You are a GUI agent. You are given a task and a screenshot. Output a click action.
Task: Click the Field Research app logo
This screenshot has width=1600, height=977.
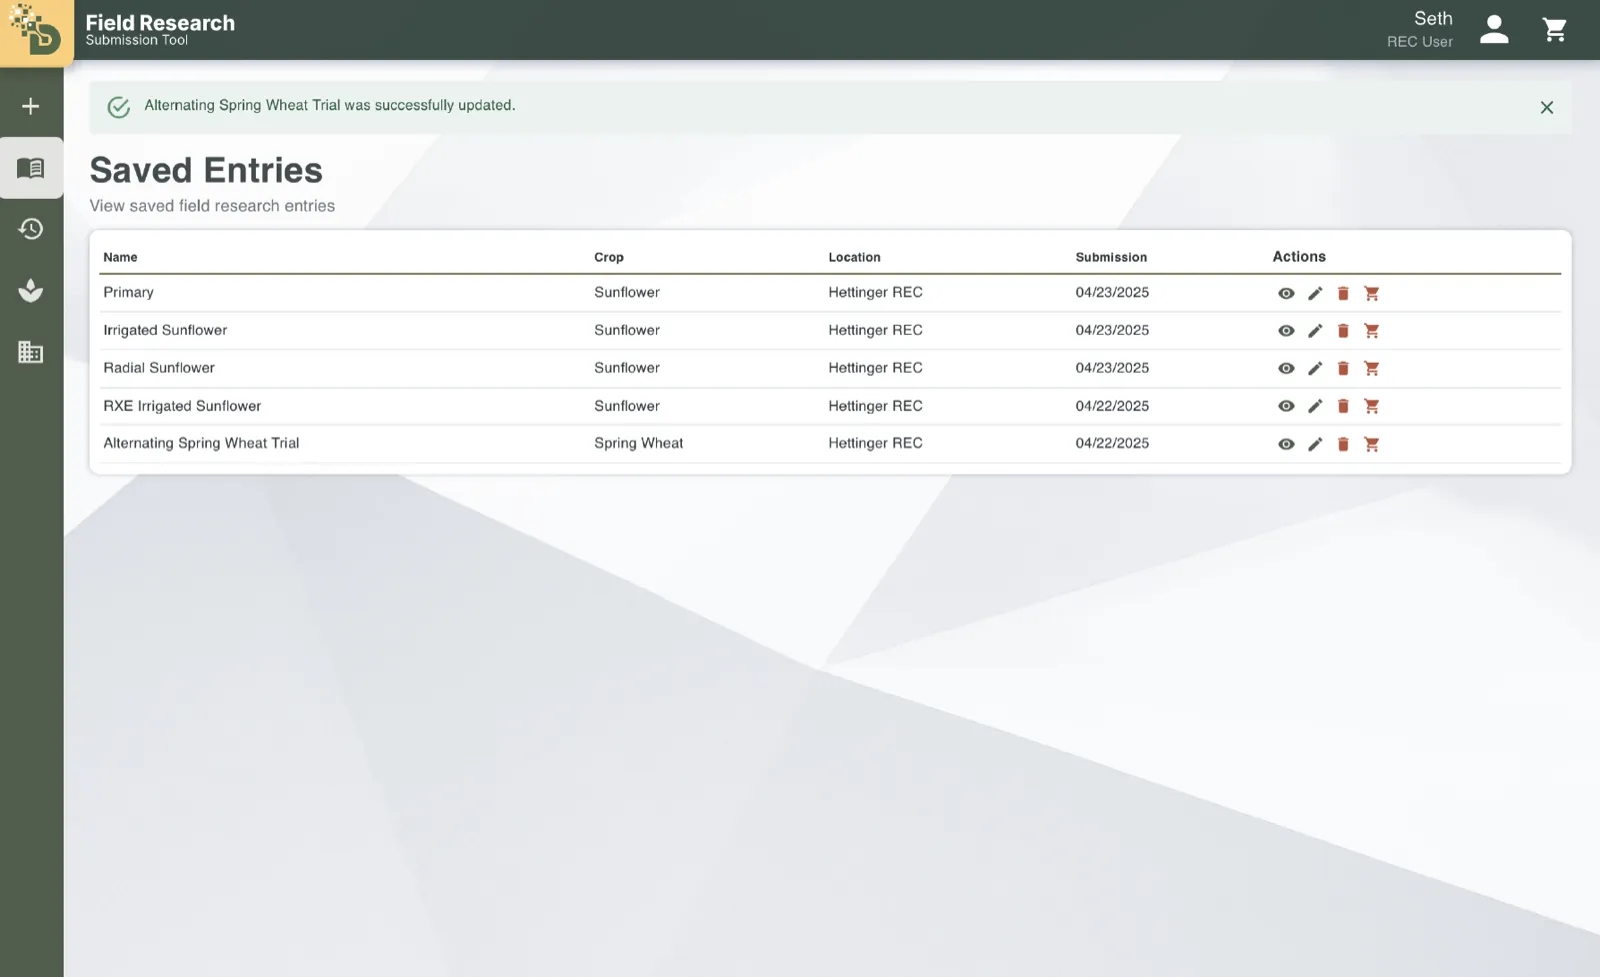[36, 31]
